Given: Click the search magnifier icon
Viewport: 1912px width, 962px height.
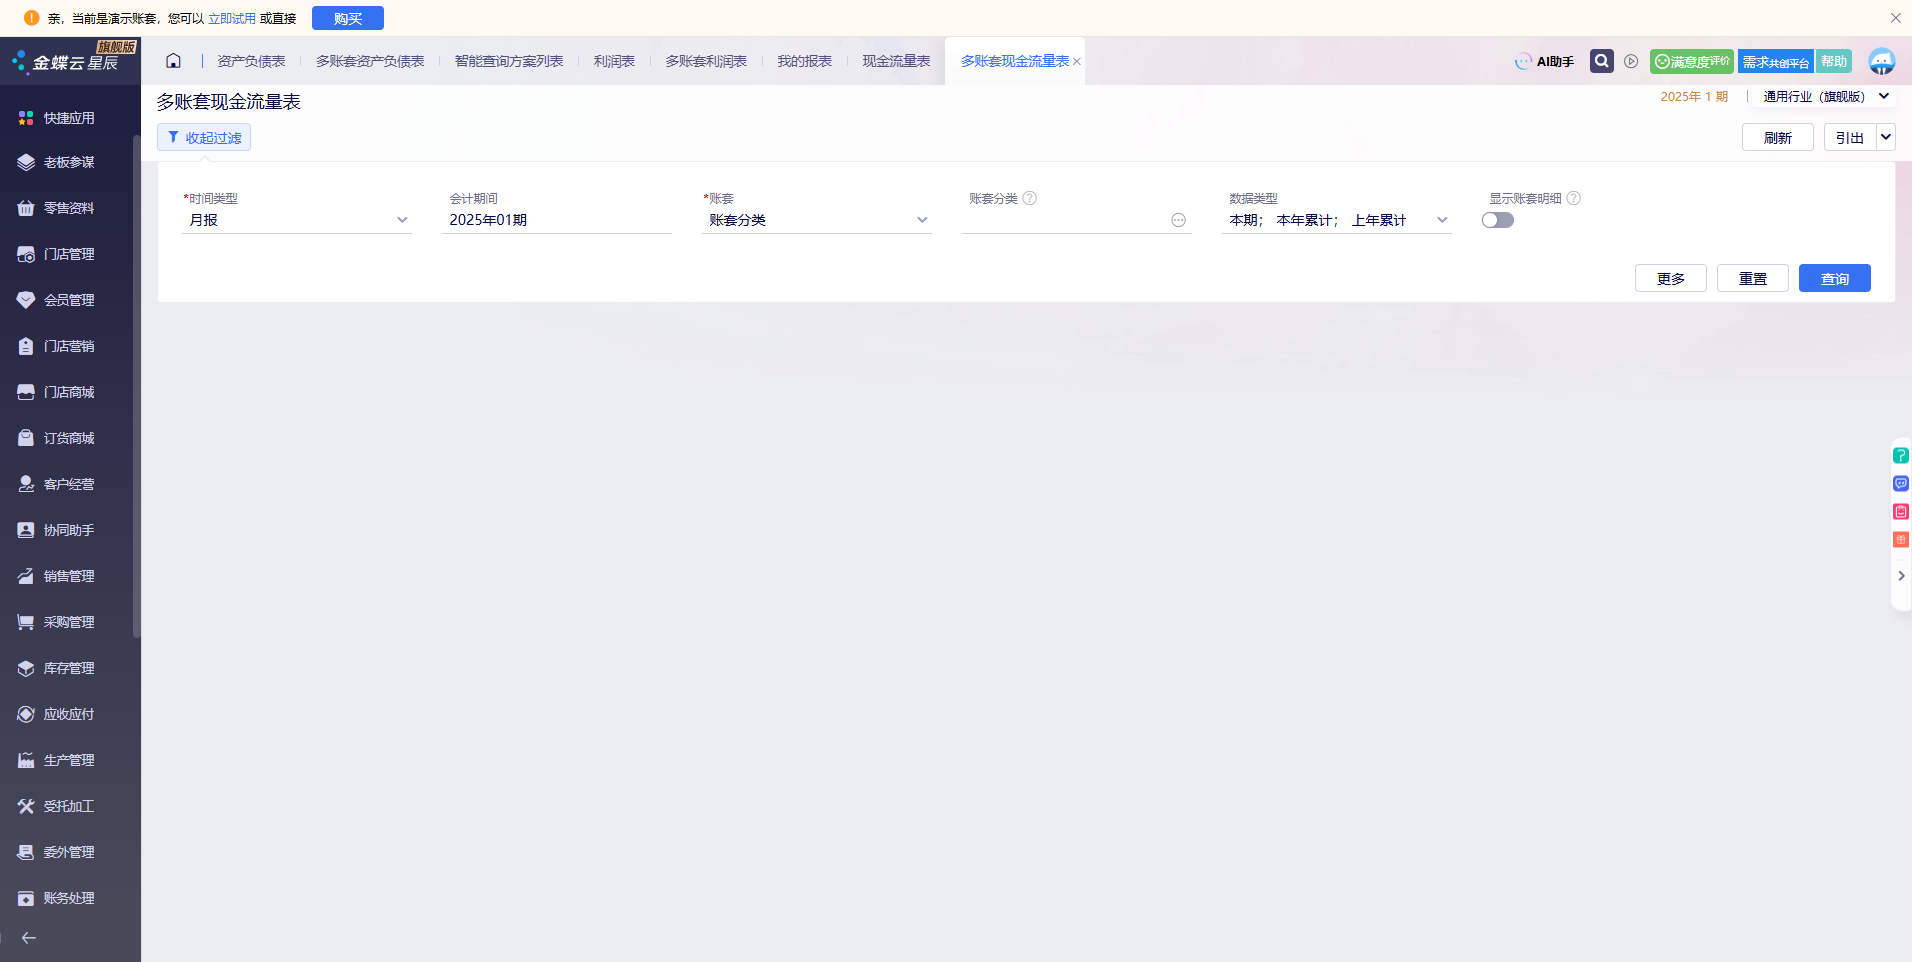Looking at the screenshot, I should [1601, 61].
